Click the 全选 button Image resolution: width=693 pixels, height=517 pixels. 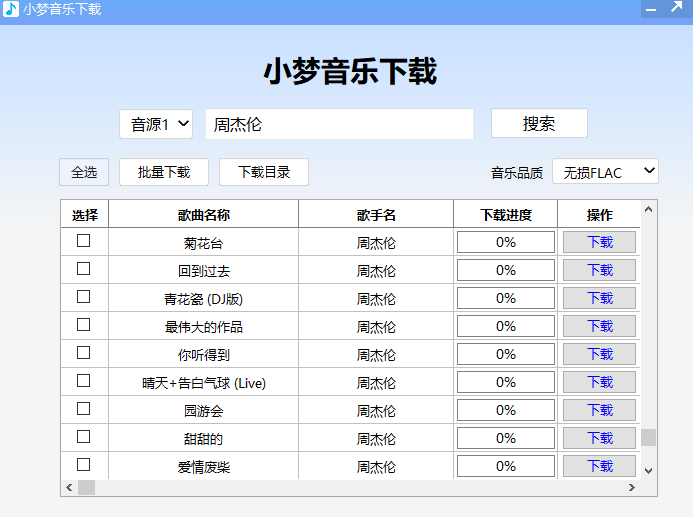pyautogui.click(x=84, y=172)
